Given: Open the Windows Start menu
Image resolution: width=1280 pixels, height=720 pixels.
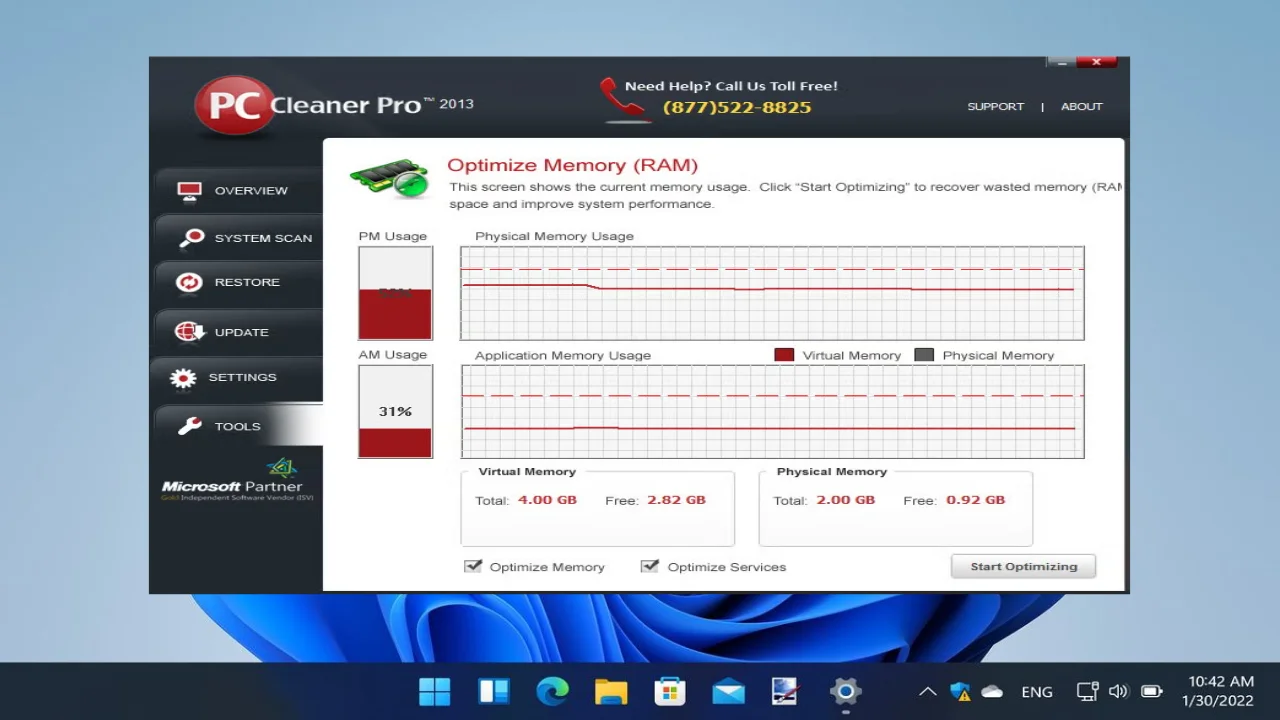Looking at the screenshot, I should [435, 691].
